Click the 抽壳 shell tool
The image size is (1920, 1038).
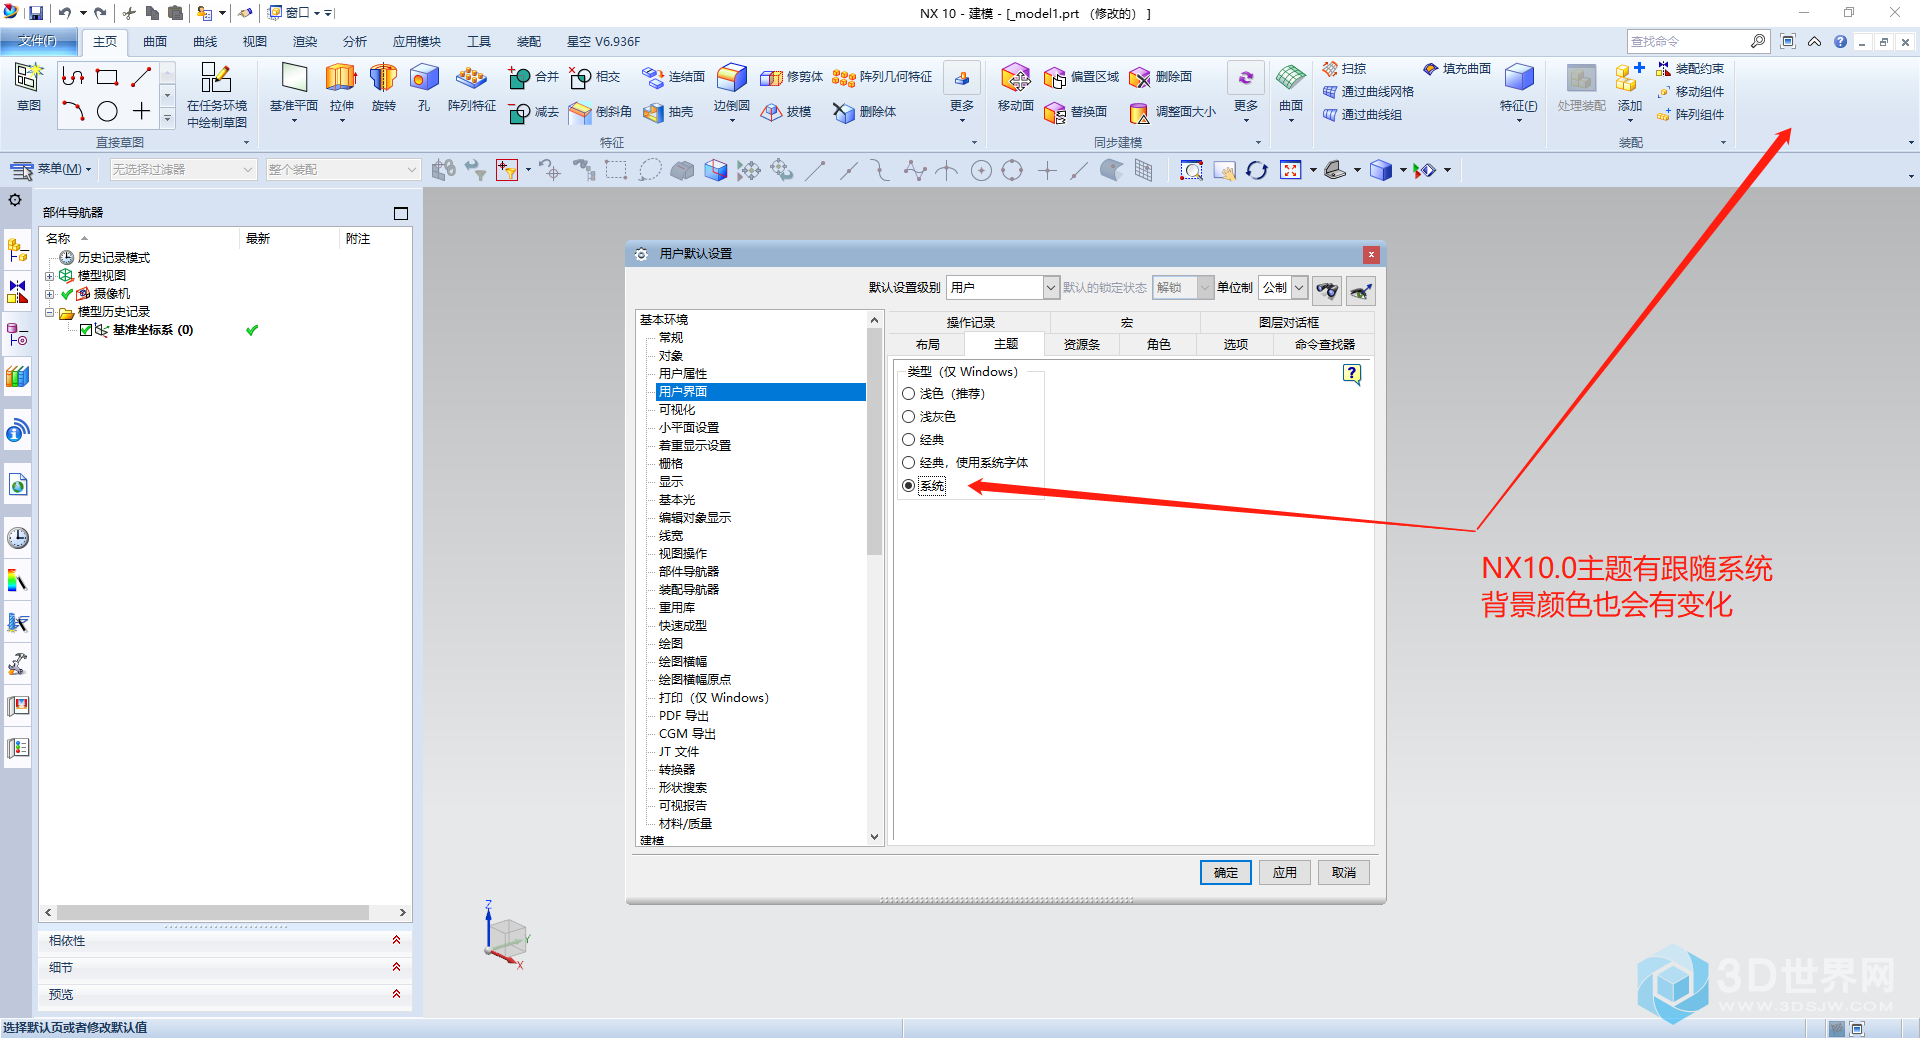pyautogui.click(x=668, y=112)
